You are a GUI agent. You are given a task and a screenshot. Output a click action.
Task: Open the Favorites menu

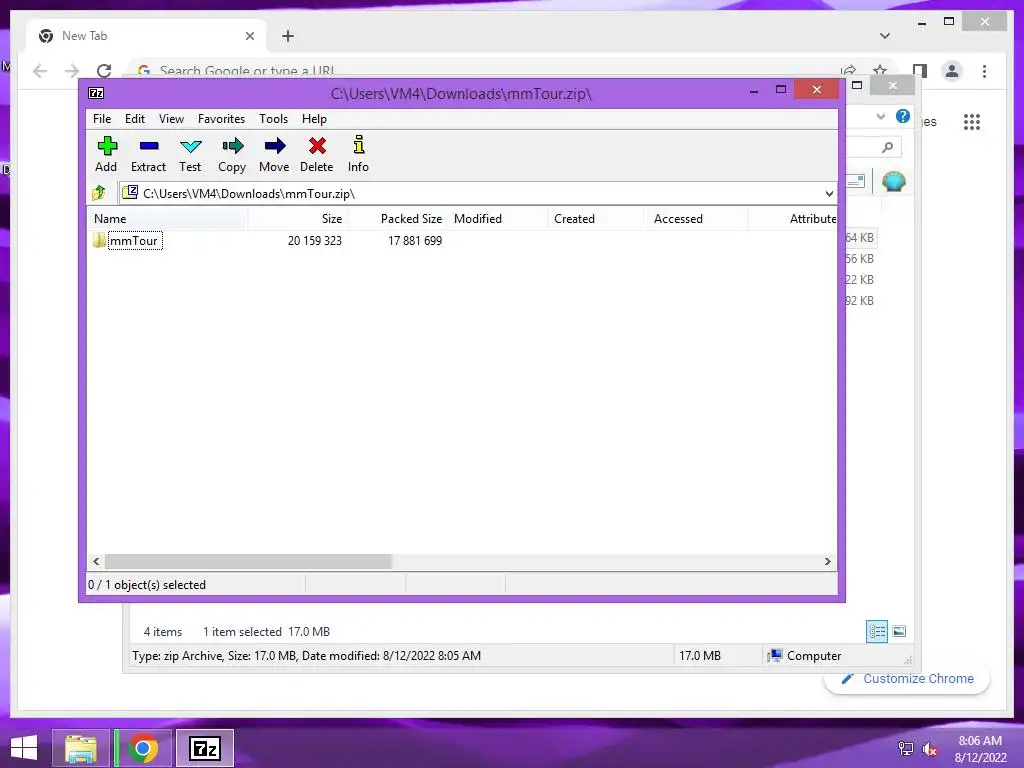(x=221, y=119)
